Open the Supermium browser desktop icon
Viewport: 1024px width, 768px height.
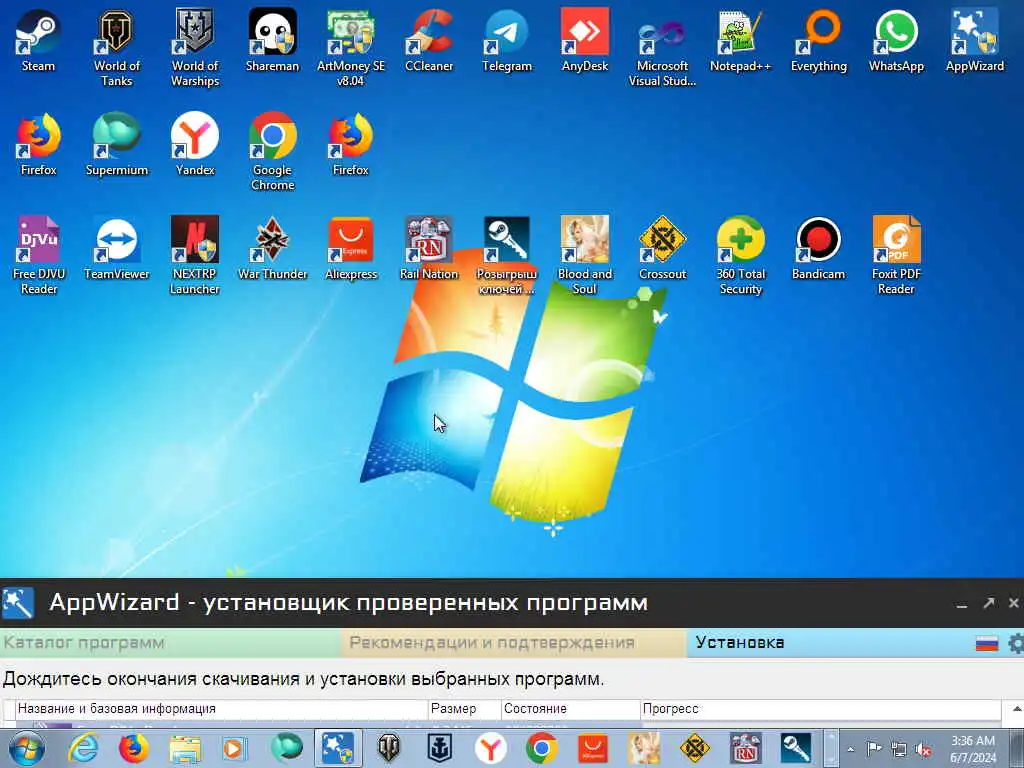coord(116,144)
